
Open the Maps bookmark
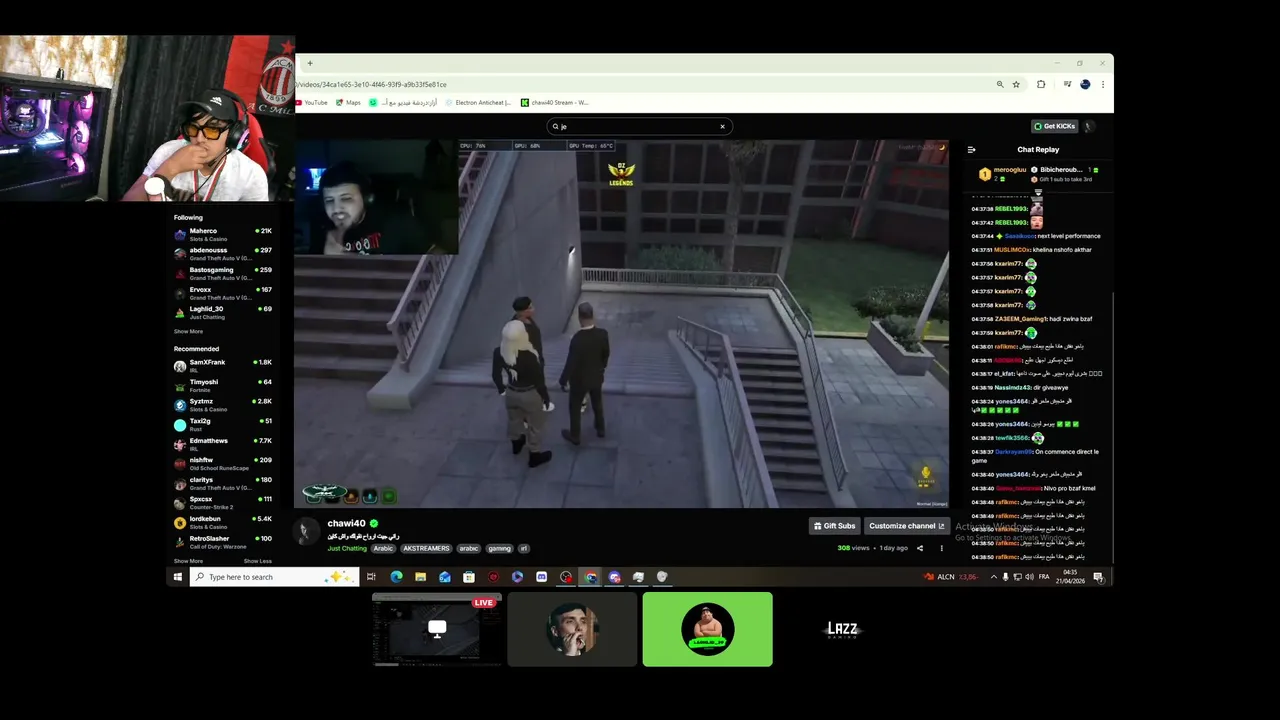point(348,102)
